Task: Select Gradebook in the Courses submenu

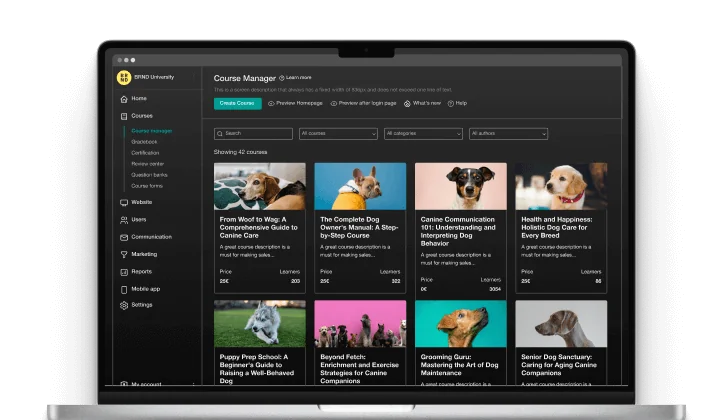Action: [x=144, y=142]
